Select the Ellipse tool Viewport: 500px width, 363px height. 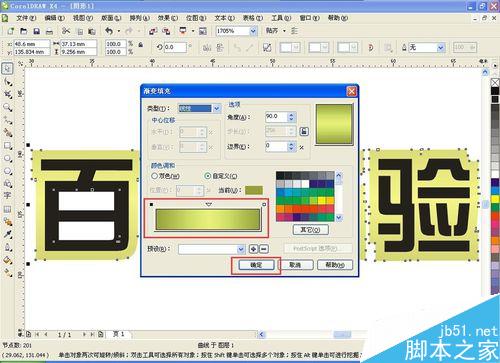click(7, 158)
